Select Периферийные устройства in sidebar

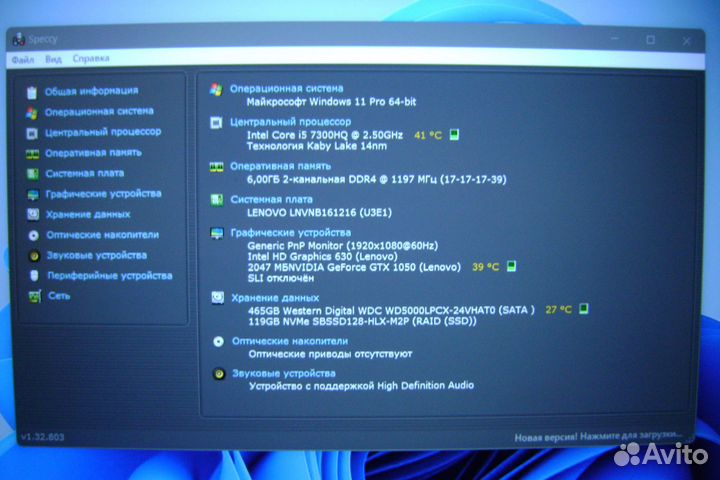point(110,276)
